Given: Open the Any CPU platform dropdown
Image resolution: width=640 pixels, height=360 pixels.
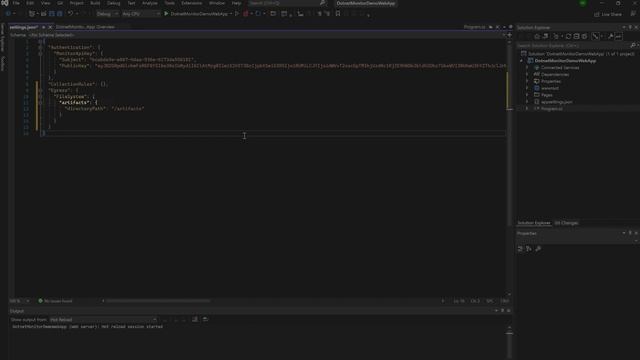Looking at the screenshot, I should (141, 14).
